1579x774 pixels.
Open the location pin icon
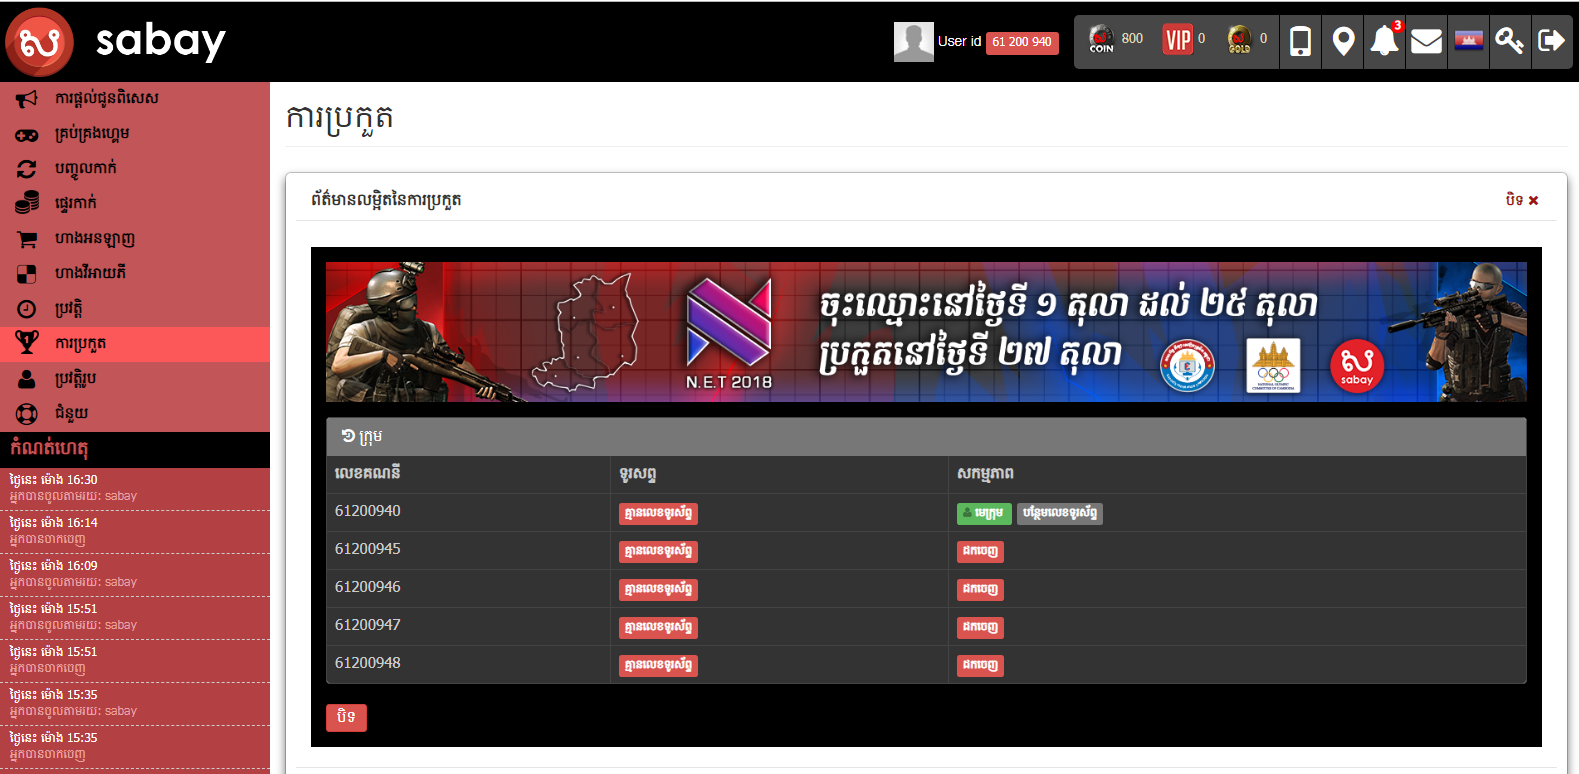tap(1343, 41)
